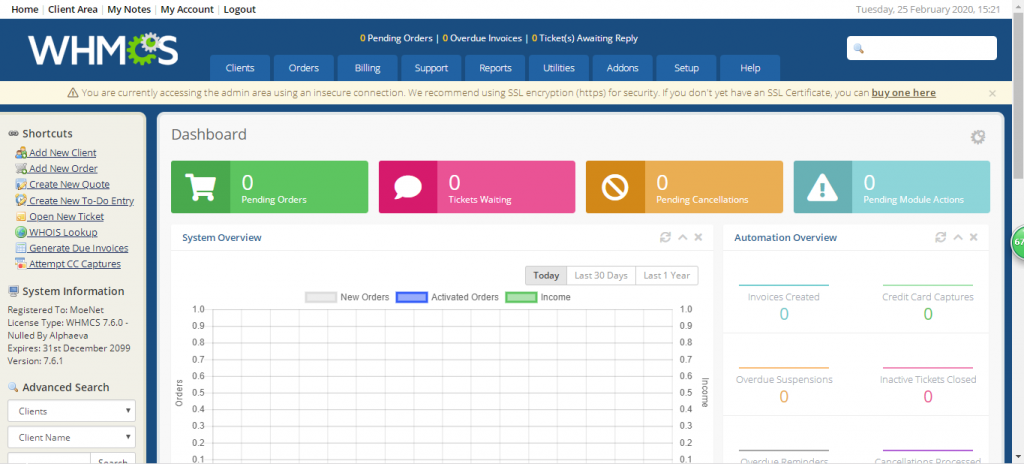Dismiss the insecure connection warning banner
Viewport: 1024px width, 464px height.
pos(992,93)
